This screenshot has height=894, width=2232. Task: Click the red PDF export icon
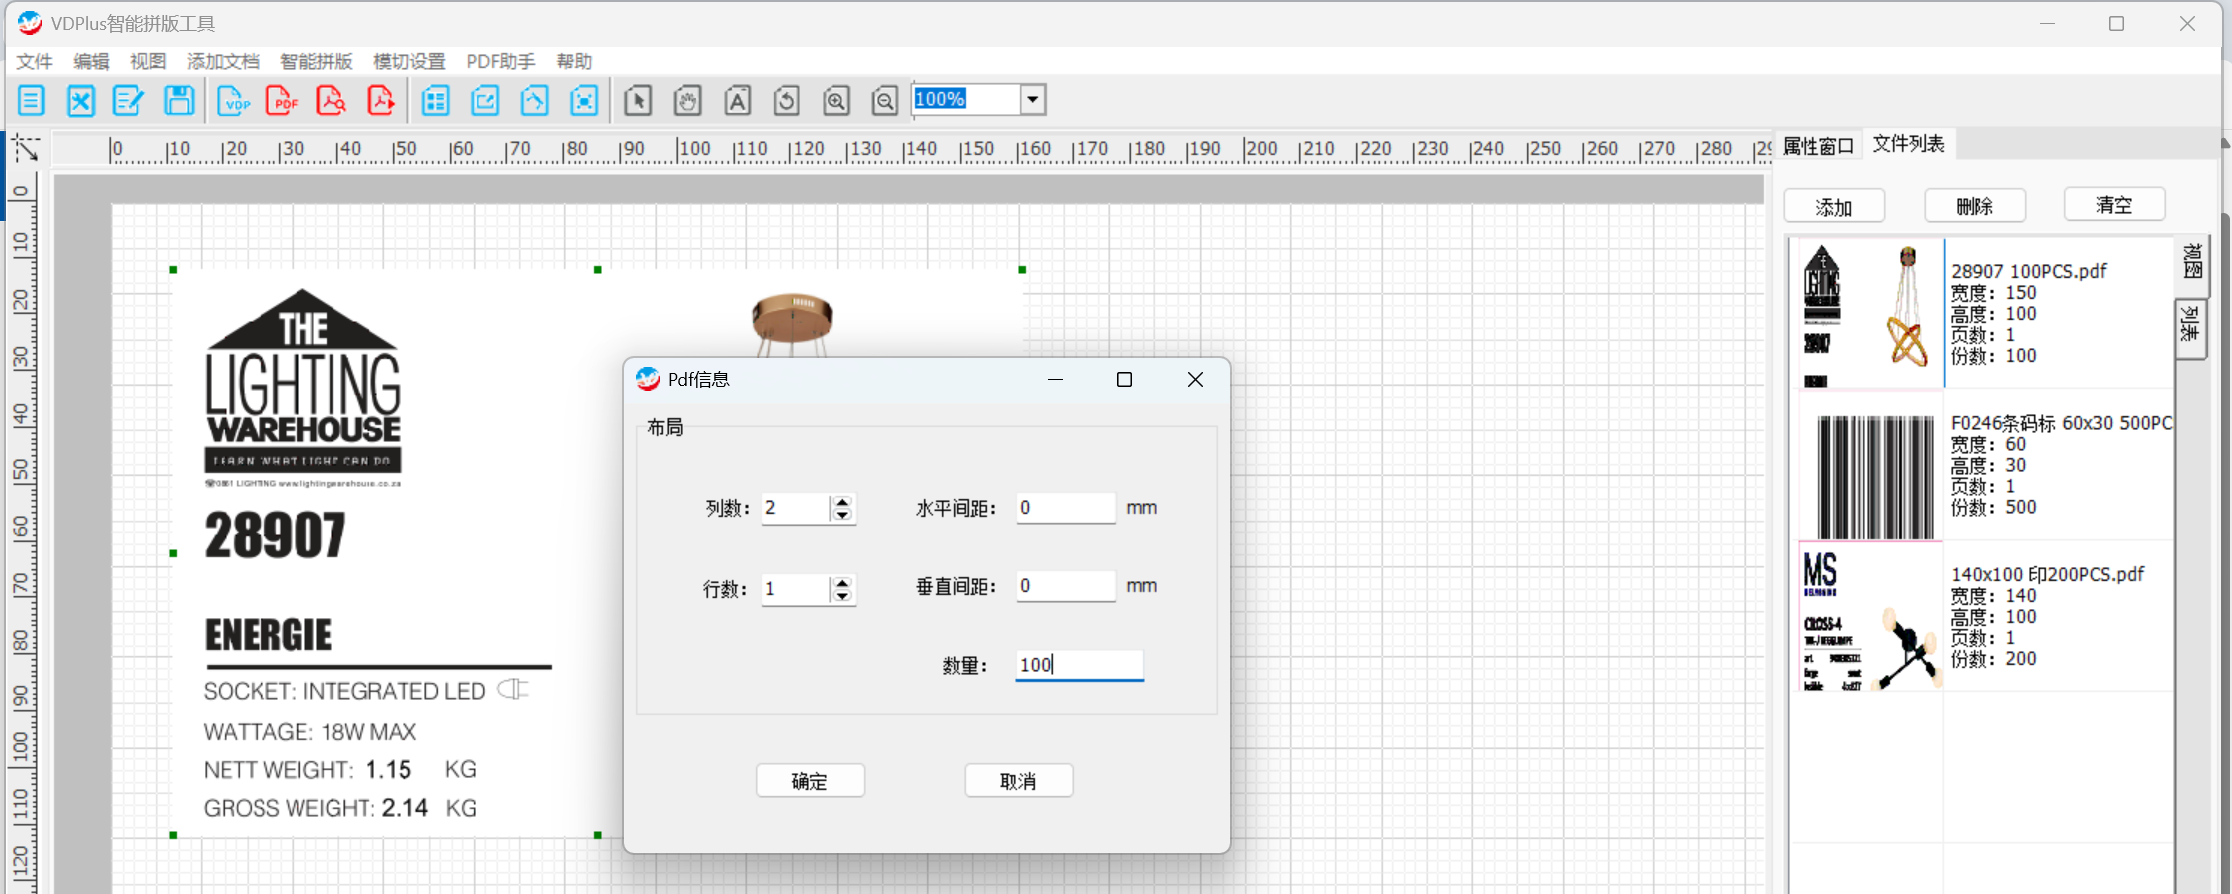(x=283, y=100)
